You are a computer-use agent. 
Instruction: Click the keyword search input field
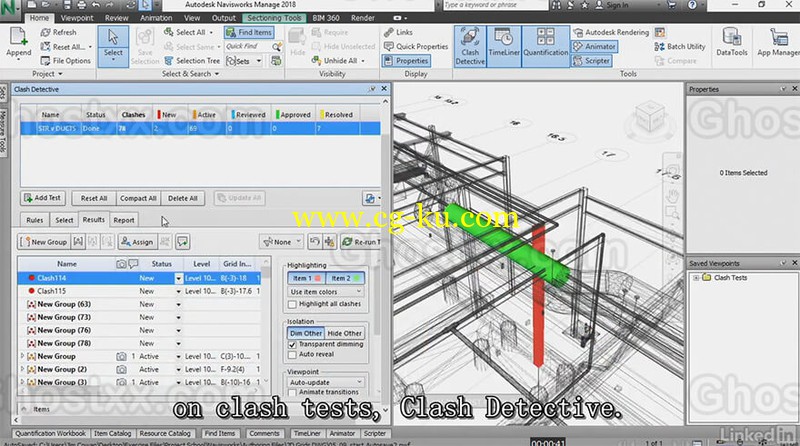[x=494, y=5]
